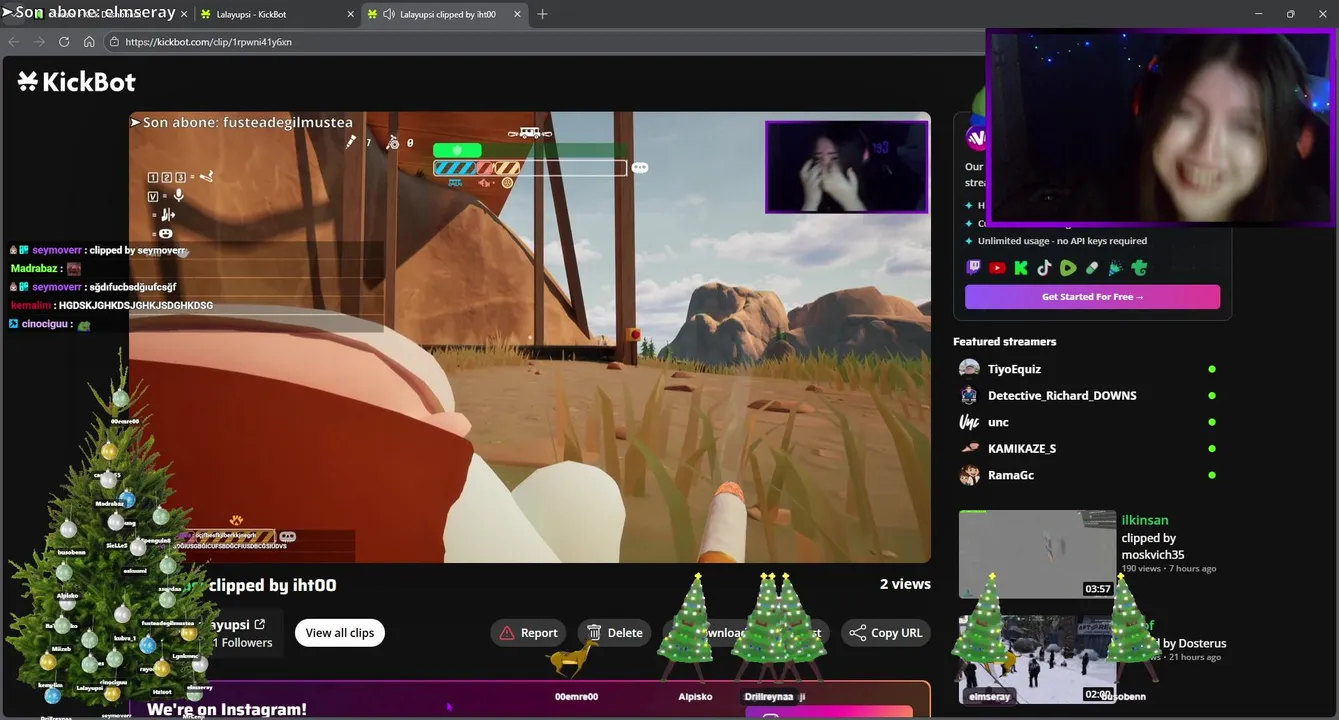Select the Lalayupsi clipped by iht00 tab
This screenshot has height=720, width=1339.
pyautogui.click(x=444, y=15)
